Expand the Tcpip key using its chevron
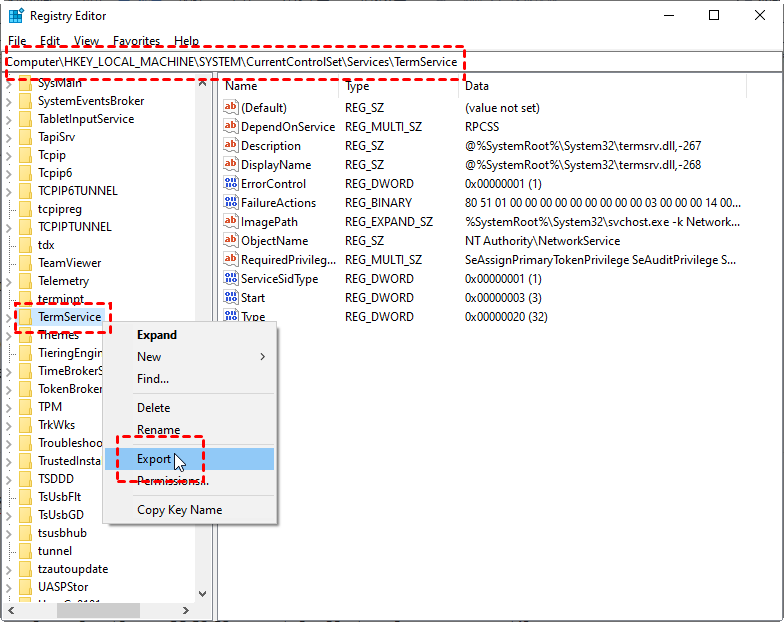 coord(9,155)
